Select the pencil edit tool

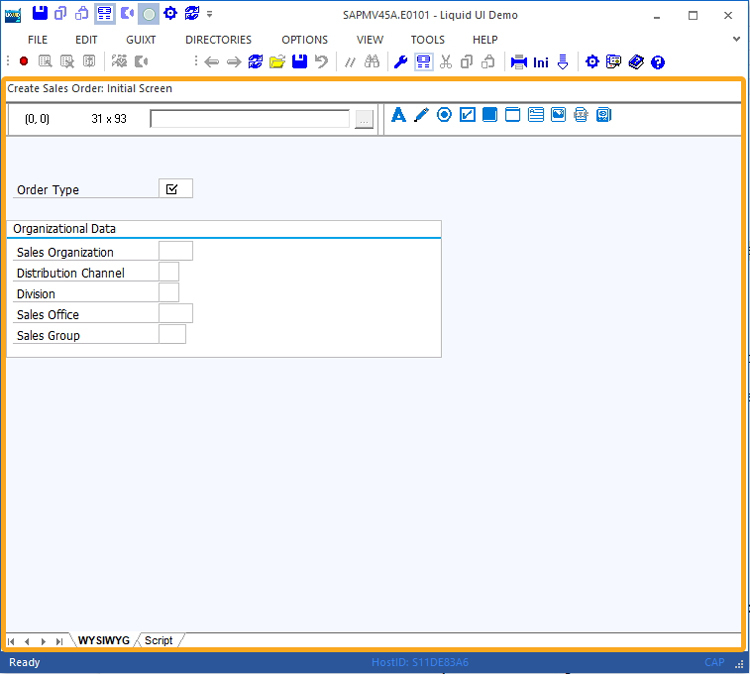pos(421,115)
